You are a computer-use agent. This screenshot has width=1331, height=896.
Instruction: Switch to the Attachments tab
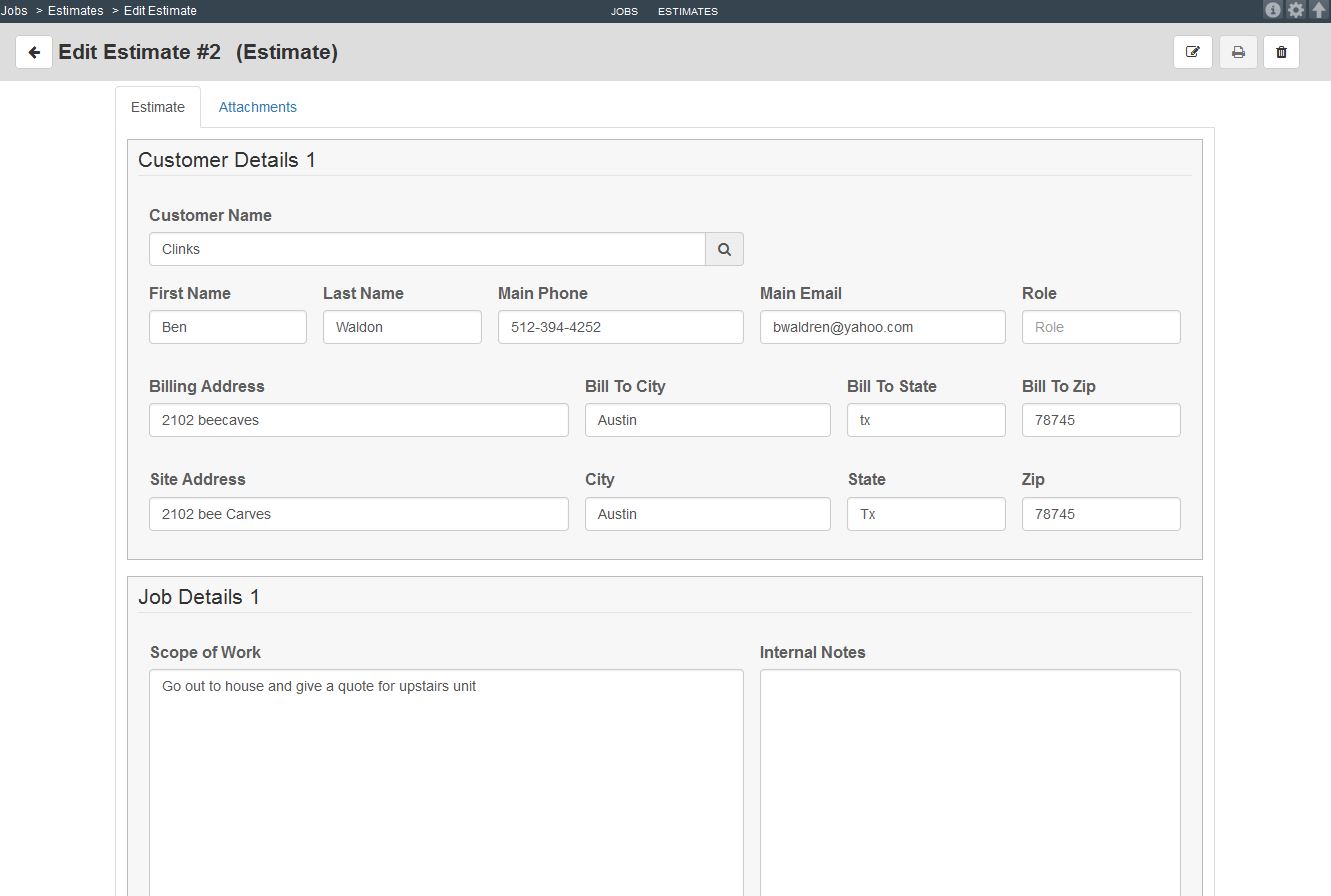click(258, 107)
